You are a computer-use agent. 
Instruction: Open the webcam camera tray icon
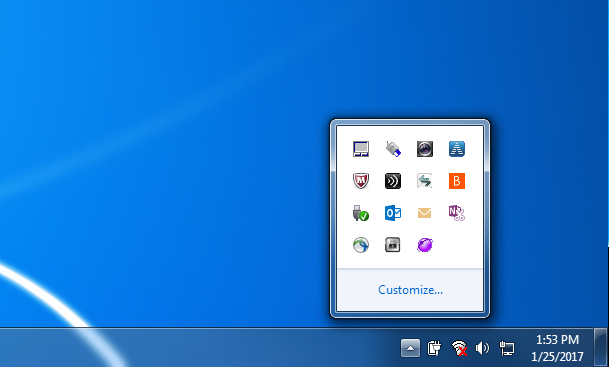coord(425,149)
